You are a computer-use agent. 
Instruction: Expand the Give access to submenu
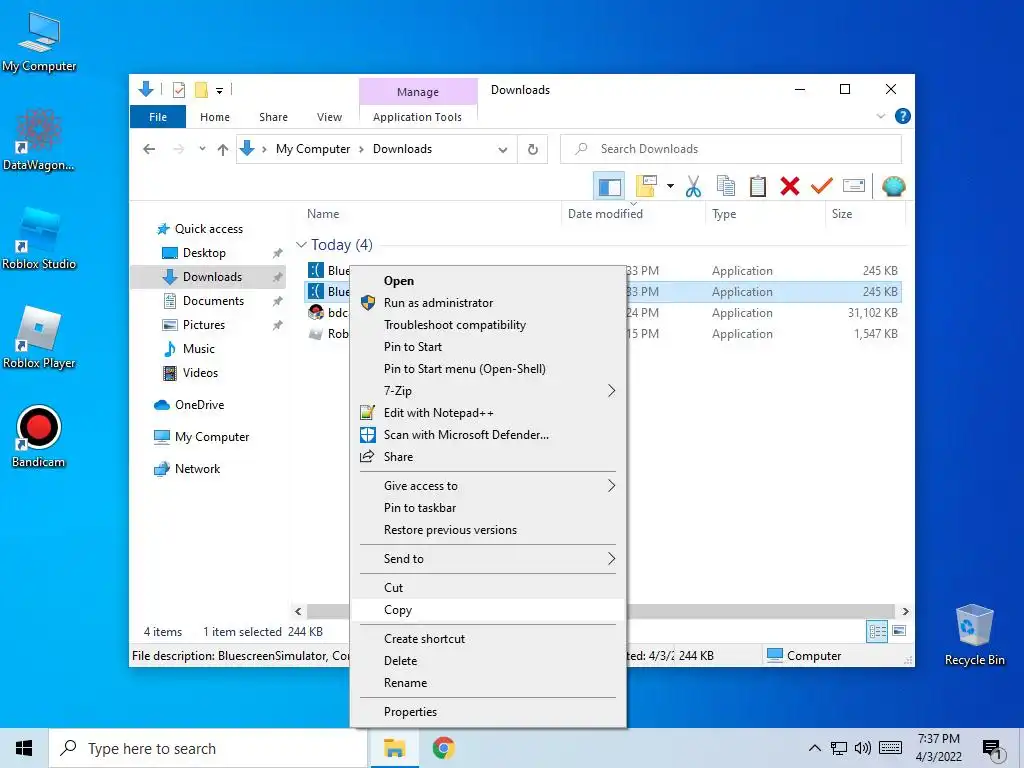tap(488, 486)
